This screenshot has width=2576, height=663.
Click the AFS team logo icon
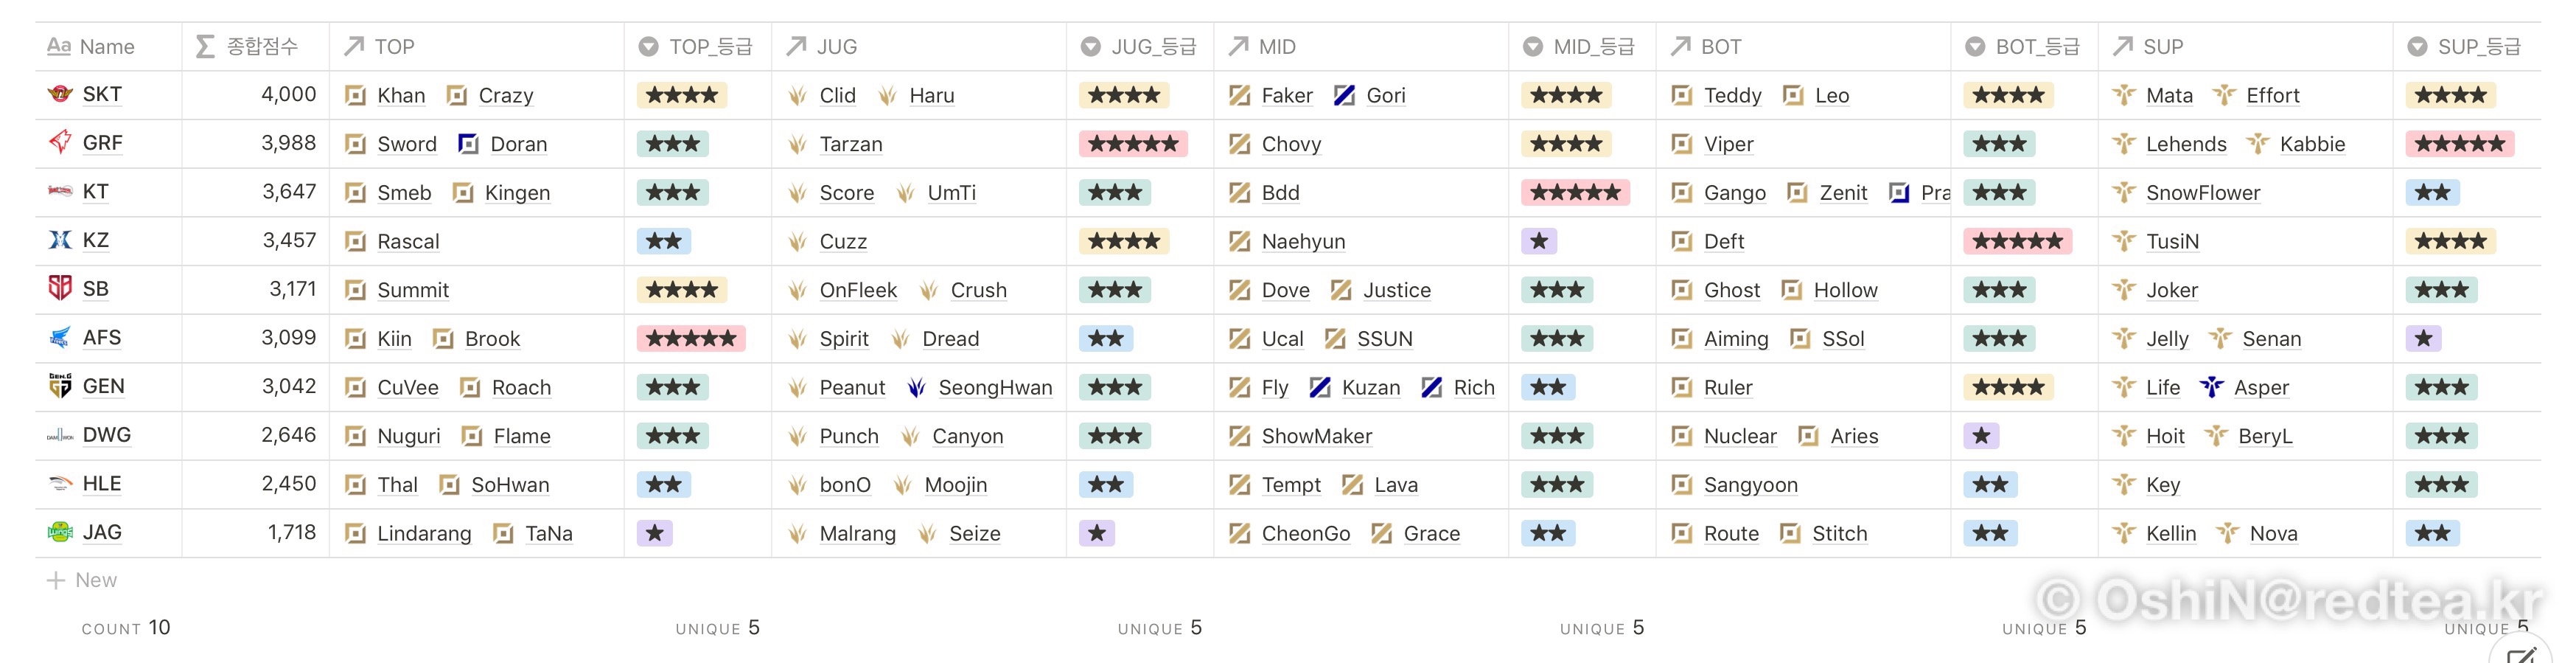60,337
